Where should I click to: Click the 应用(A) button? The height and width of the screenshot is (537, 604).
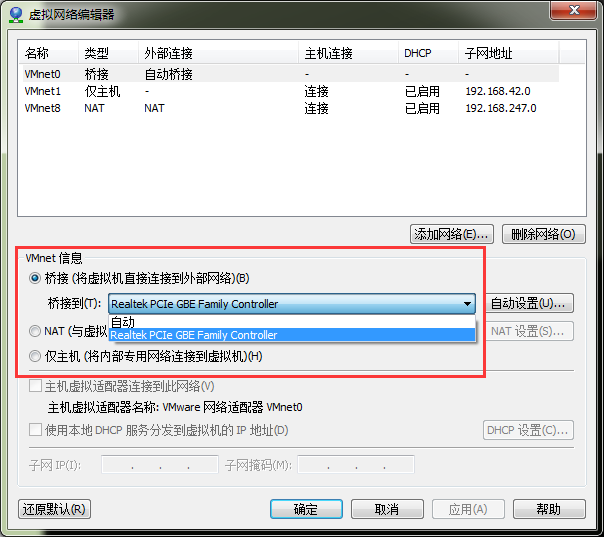(x=468, y=509)
